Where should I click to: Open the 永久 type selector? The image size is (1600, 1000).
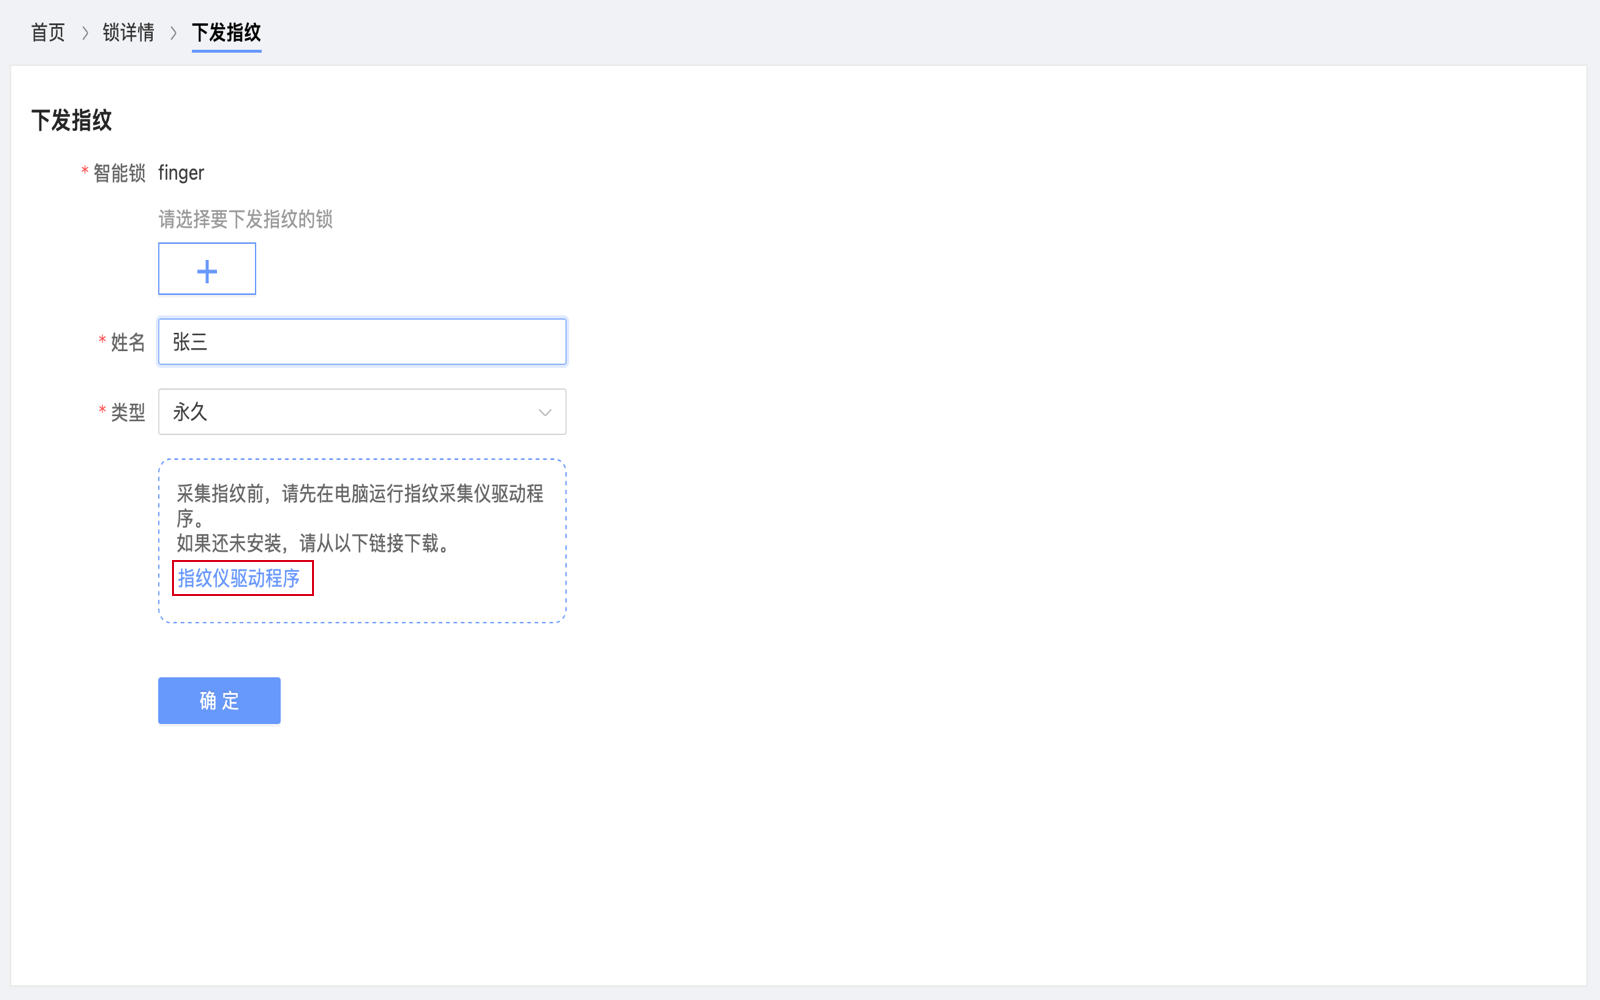point(361,412)
